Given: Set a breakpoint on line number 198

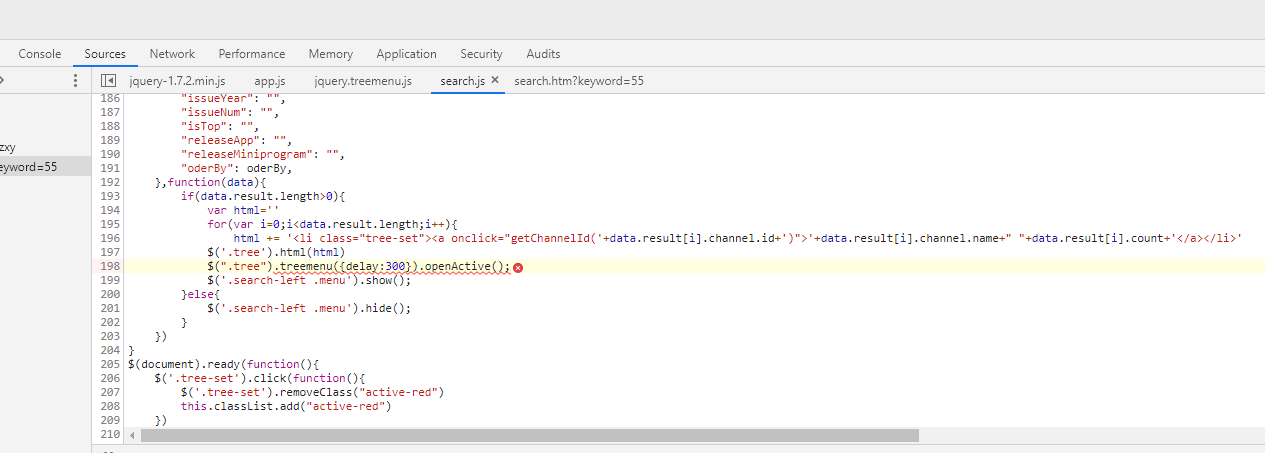Looking at the screenshot, I should (110, 267).
